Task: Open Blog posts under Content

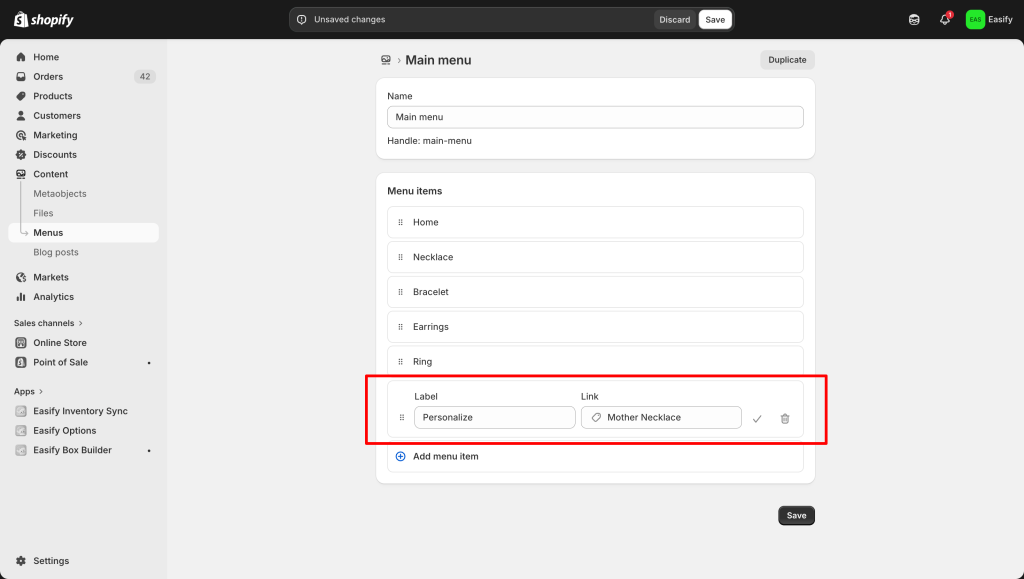Action: (56, 252)
